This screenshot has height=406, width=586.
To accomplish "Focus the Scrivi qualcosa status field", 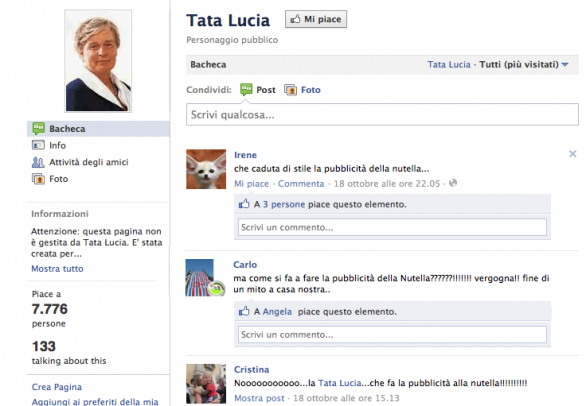I will click(382, 114).
